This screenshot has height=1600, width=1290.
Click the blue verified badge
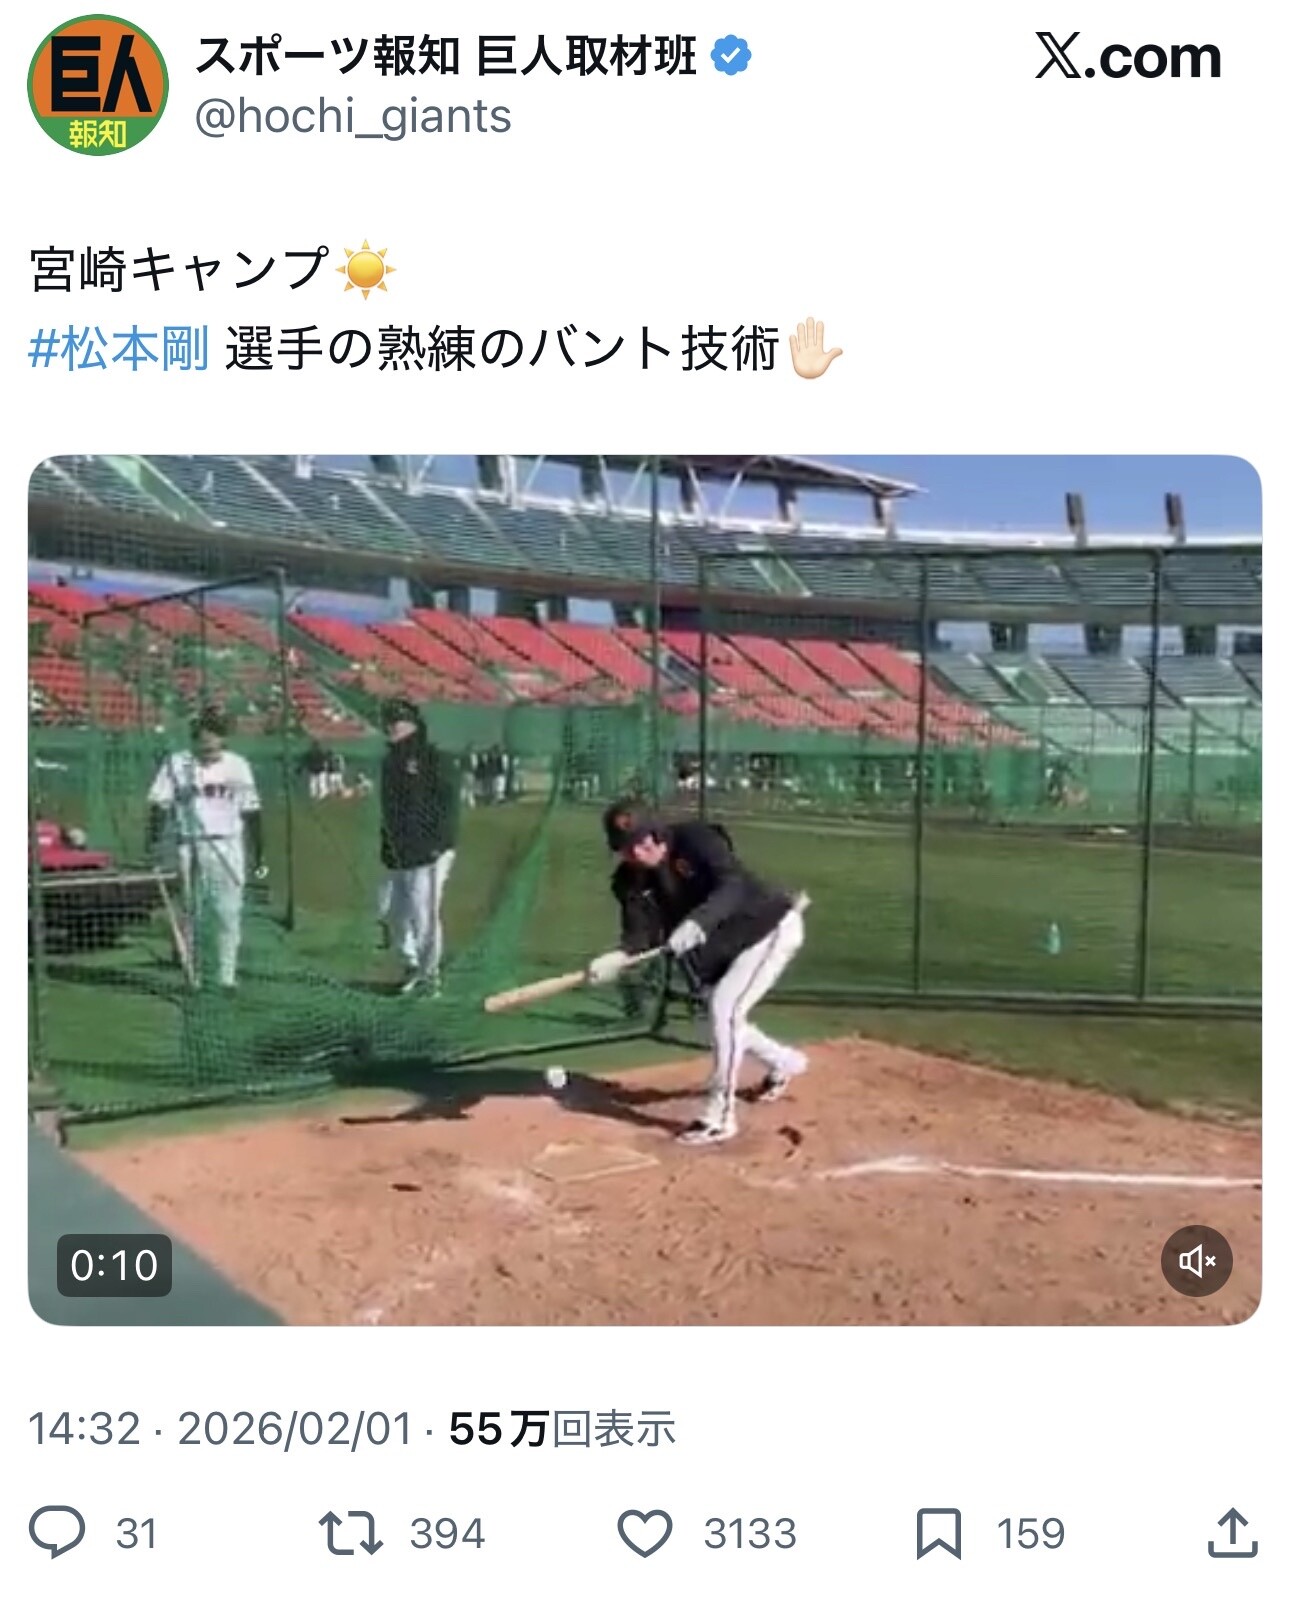(x=731, y=55)
